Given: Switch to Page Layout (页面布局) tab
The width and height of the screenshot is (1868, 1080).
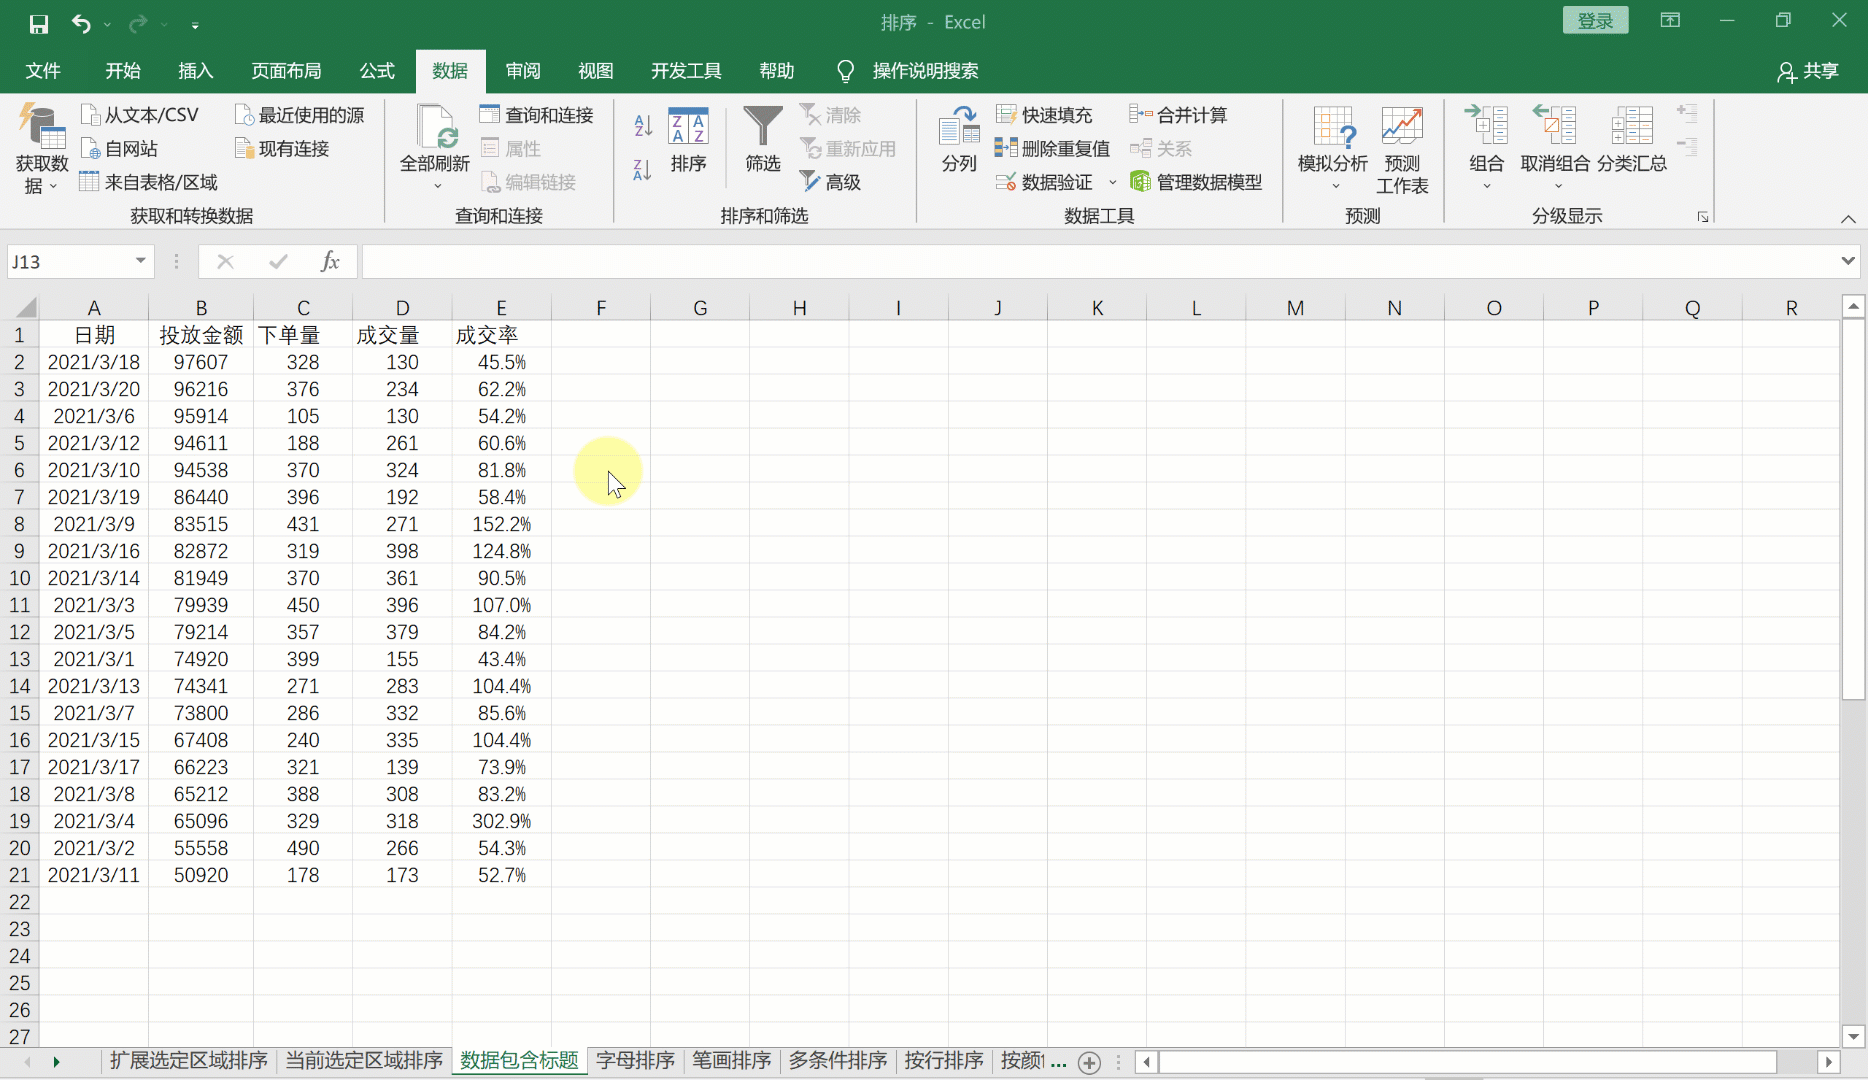Looking at the screenshot, I should [x=286, y=71].
